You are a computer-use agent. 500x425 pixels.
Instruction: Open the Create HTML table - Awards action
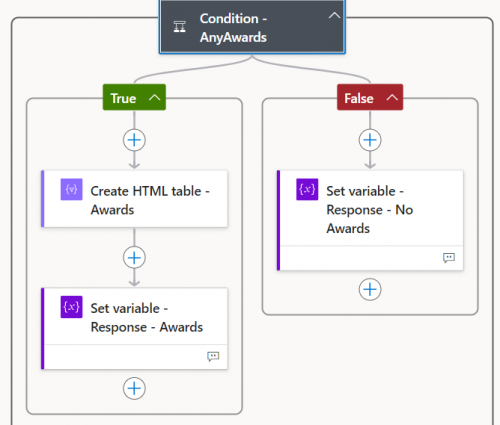134,199
